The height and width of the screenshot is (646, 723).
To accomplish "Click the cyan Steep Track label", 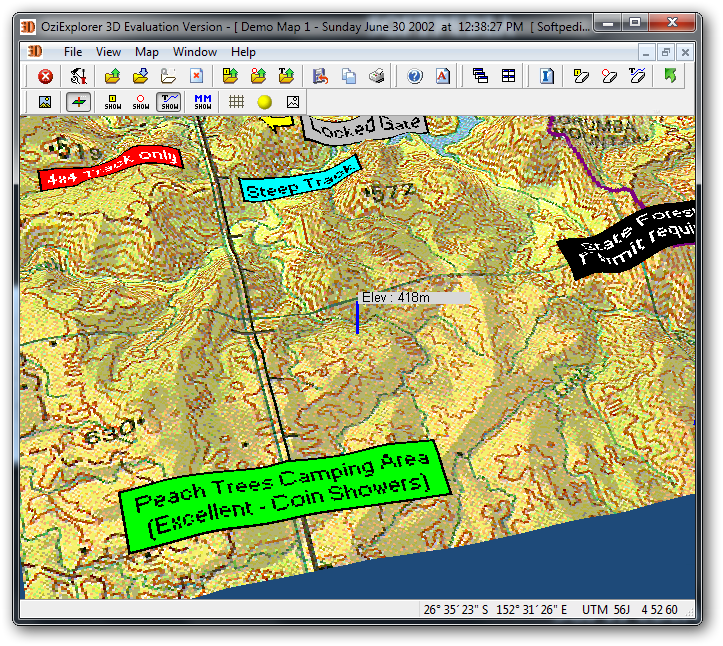I will click(301, 178).
